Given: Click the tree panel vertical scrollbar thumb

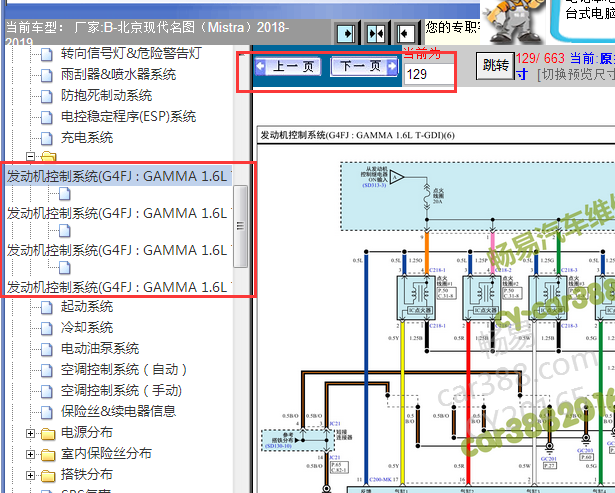Looking at the screenshot, I should [x=240, y=226].
